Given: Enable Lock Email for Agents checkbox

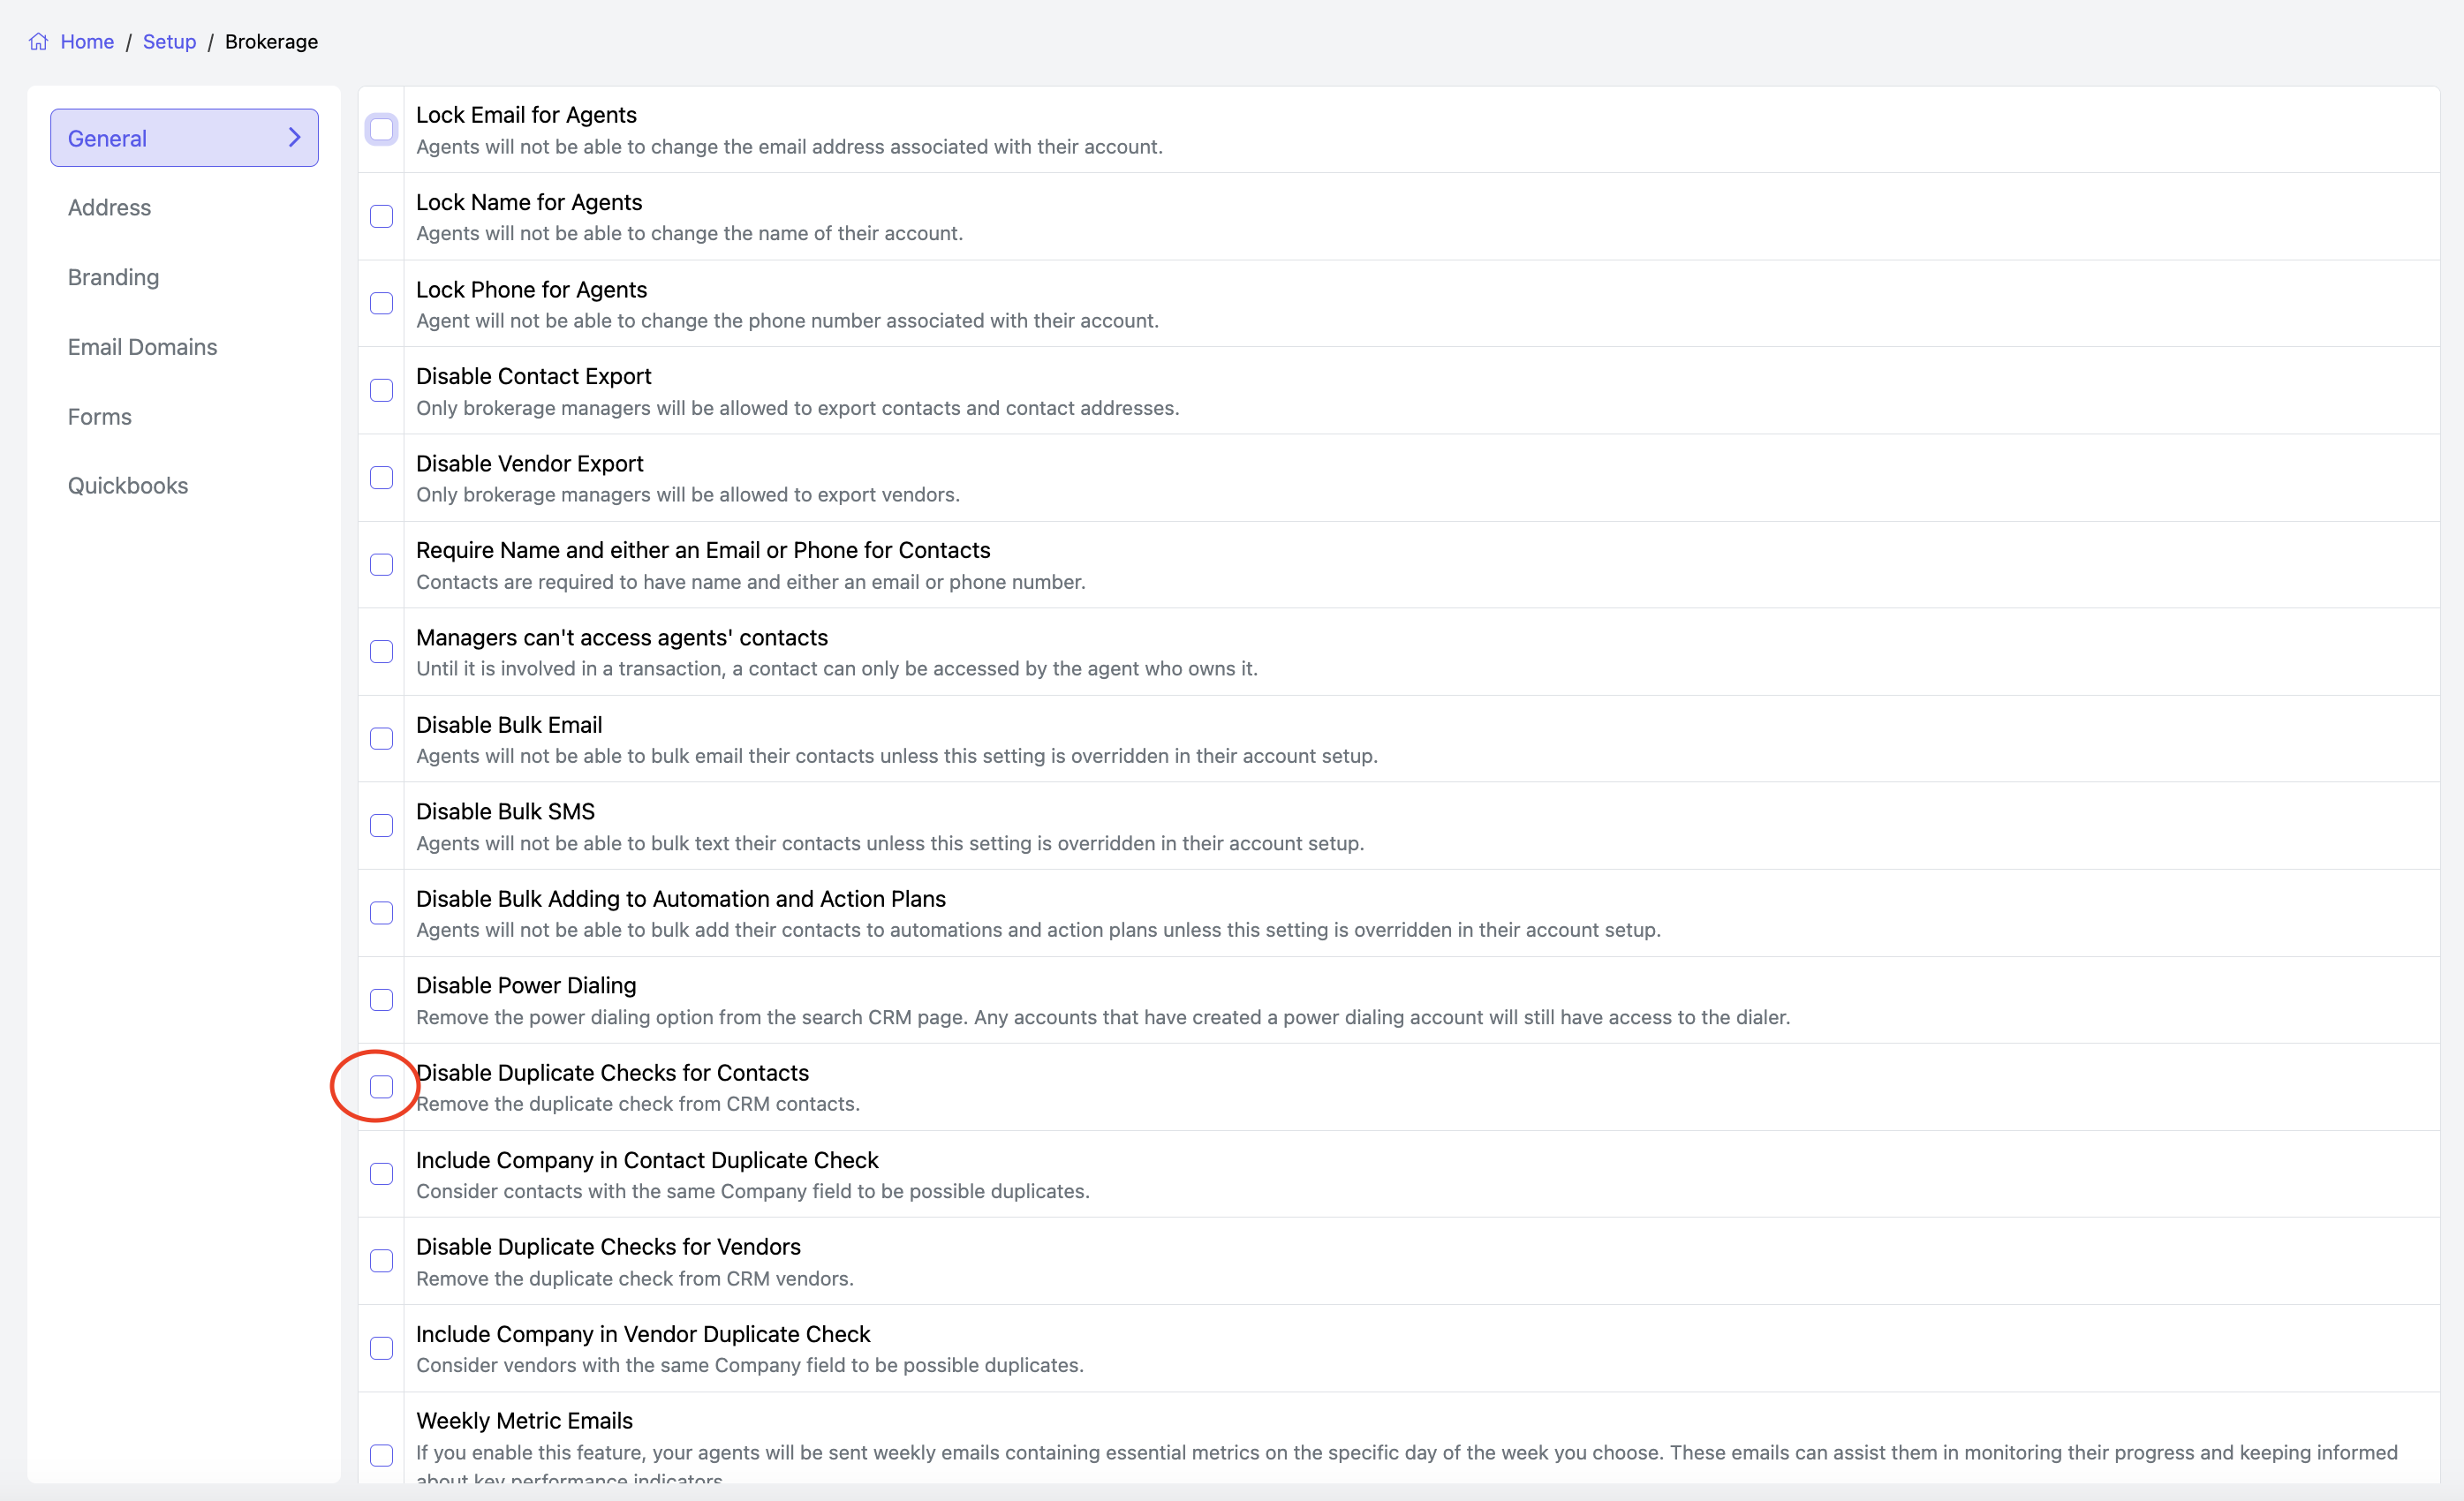Looking at the screenshot, I should tap(381, 130).
